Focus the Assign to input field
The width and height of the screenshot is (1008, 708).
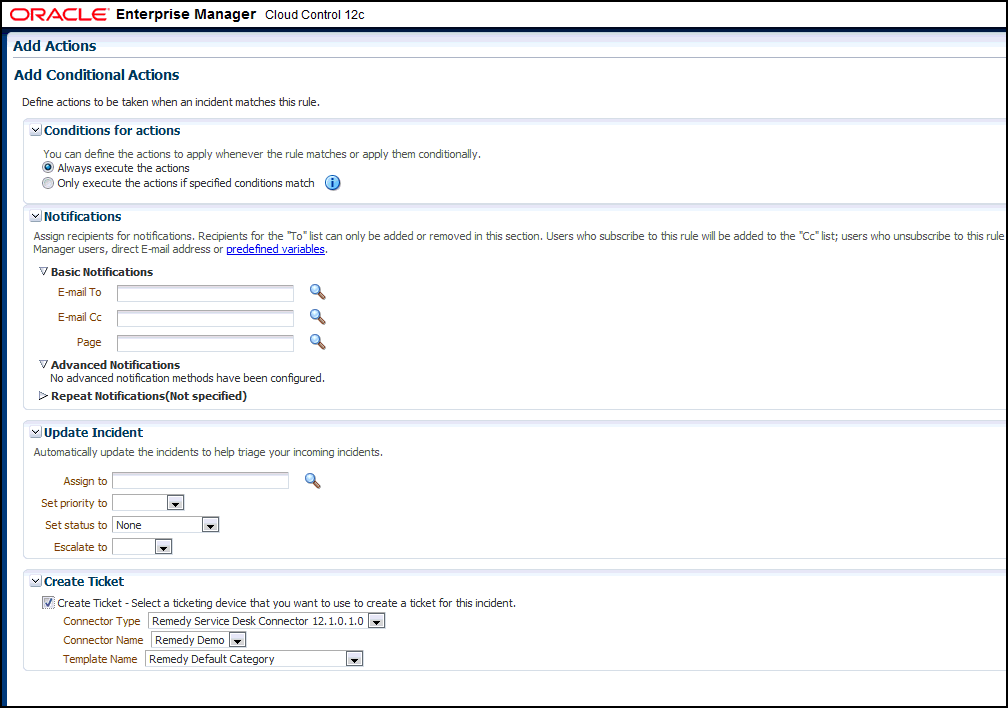pos(201,480)
